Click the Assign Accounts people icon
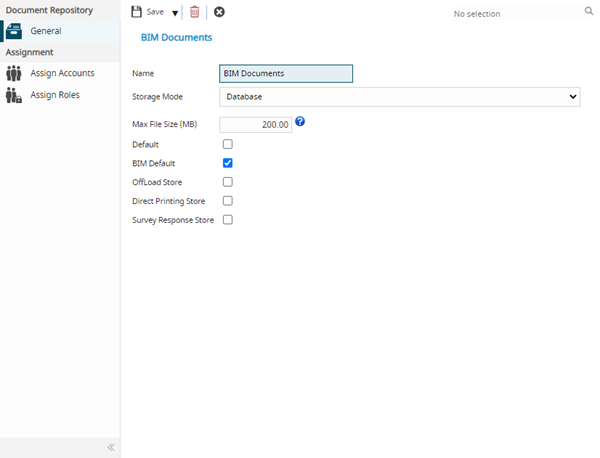Viewport: 600px width, 458px height. tap(14, 73)
